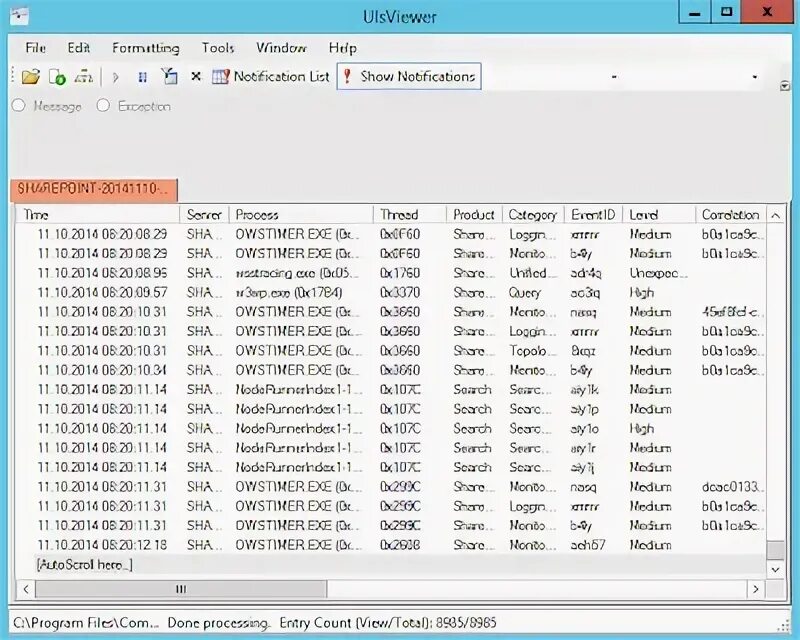Minimize the UlsViewer window

(x=694, y=12)
